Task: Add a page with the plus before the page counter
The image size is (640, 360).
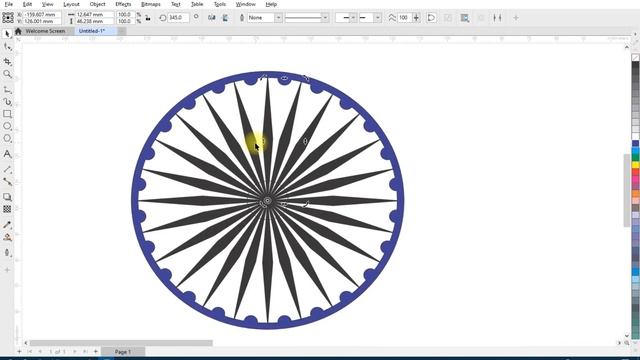Action: pos(19,351)
